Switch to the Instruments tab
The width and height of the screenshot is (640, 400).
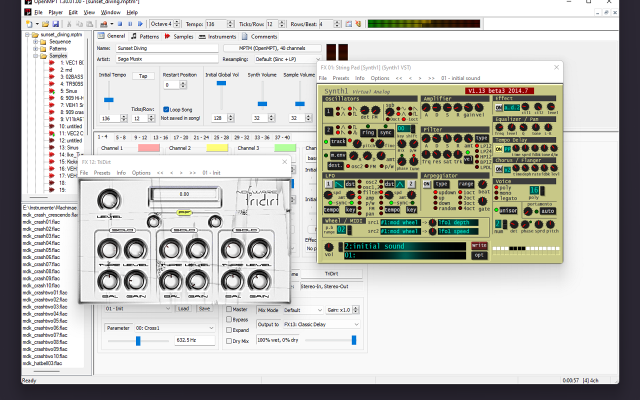point(217,36)
